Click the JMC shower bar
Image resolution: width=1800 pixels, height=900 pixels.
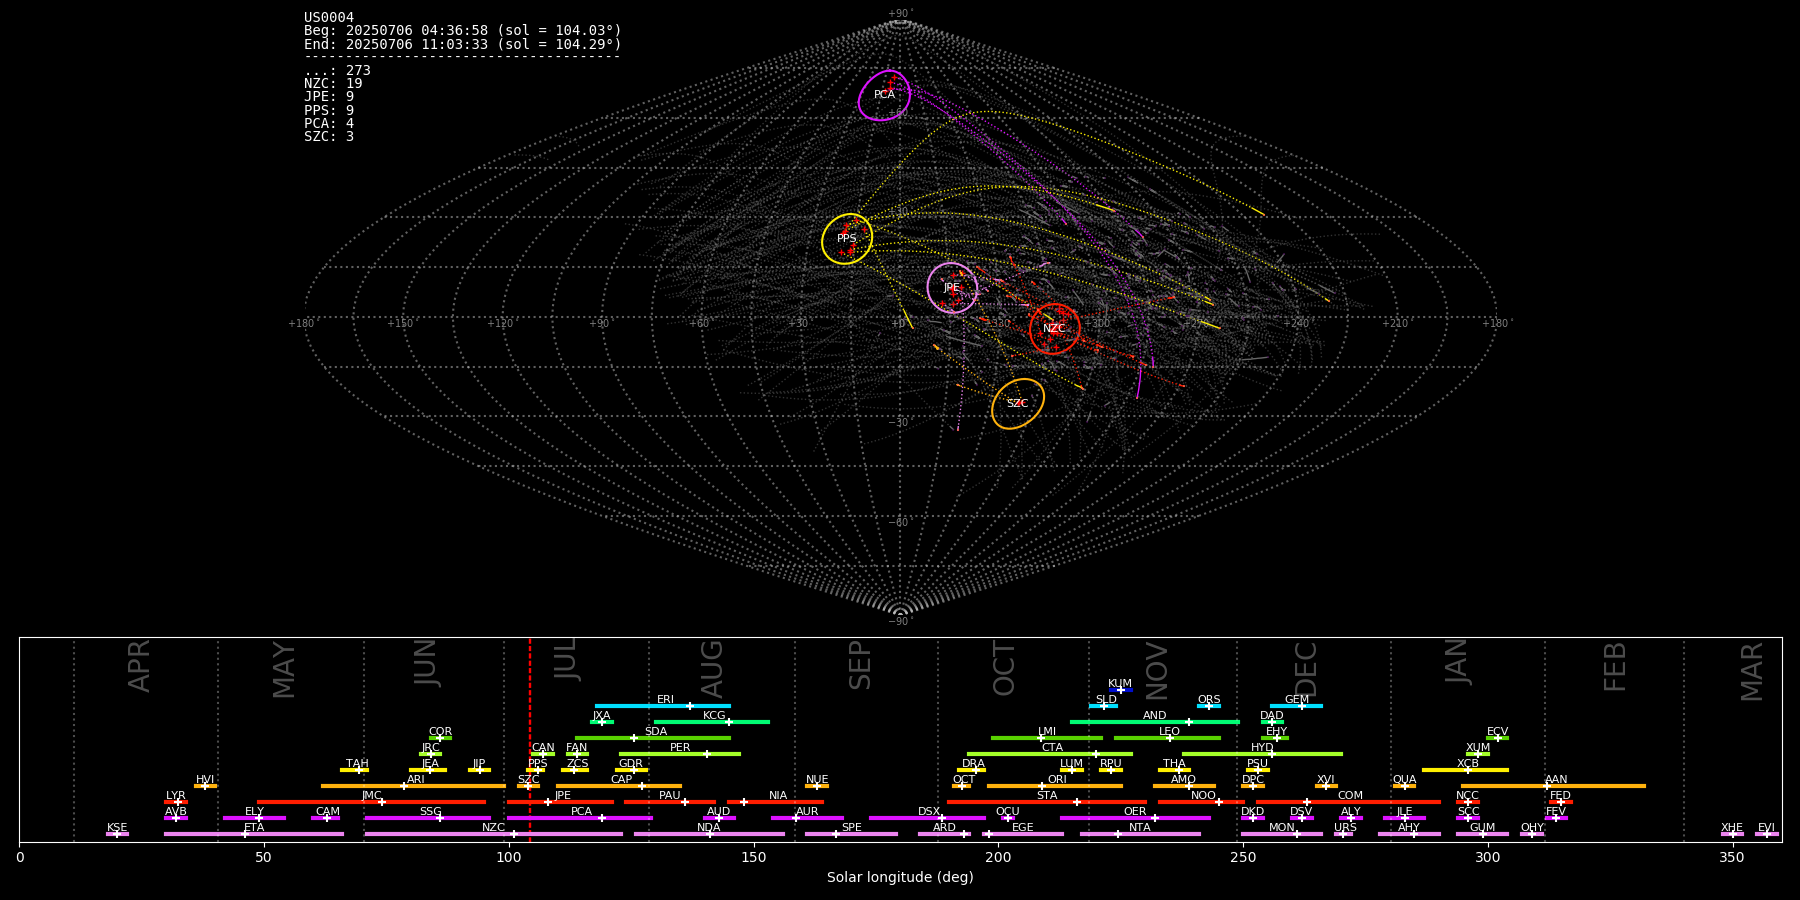tap(372, 802)
